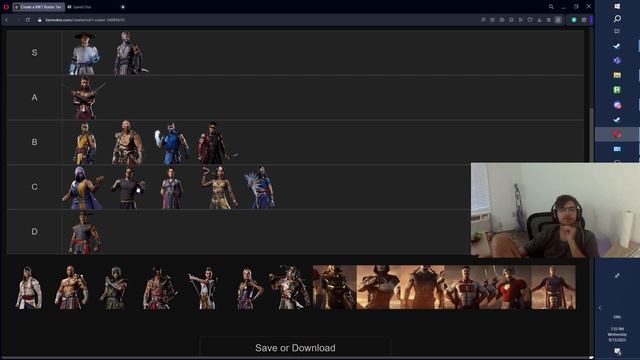
Task: Open Windows Search from taskbar
Action: 617,19
